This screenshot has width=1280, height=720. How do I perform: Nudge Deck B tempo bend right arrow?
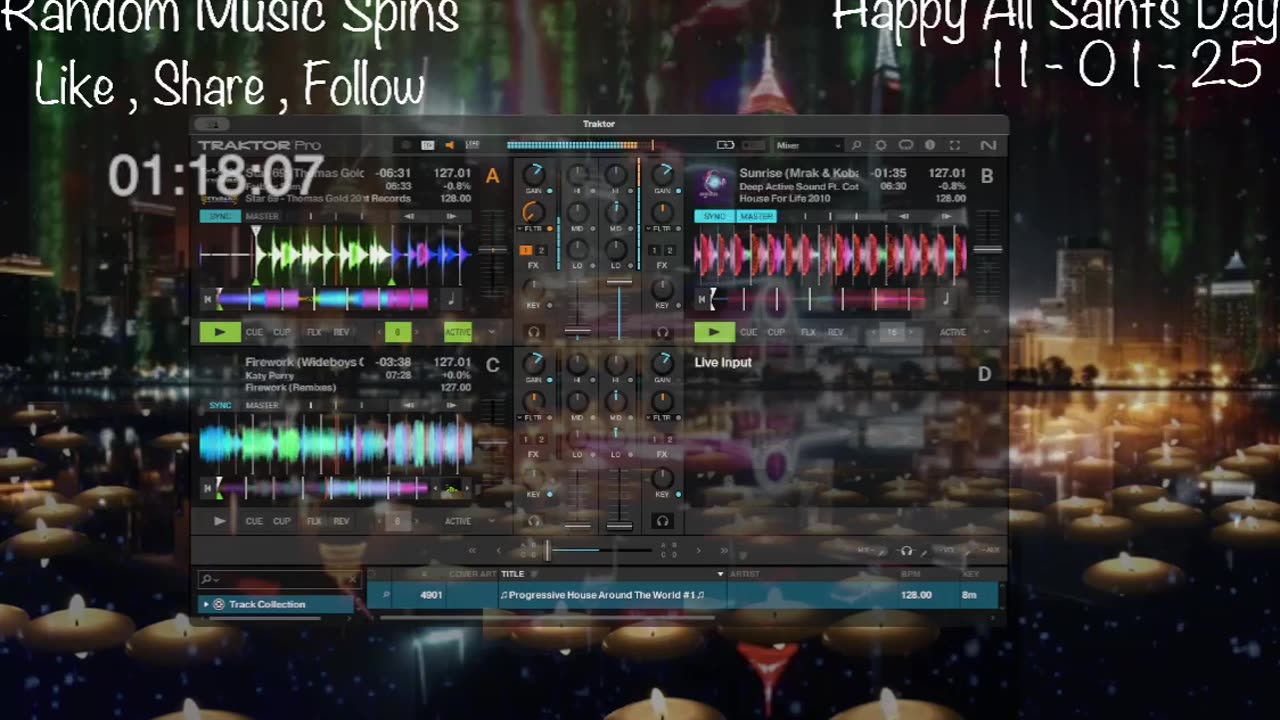tap(946, 216)
